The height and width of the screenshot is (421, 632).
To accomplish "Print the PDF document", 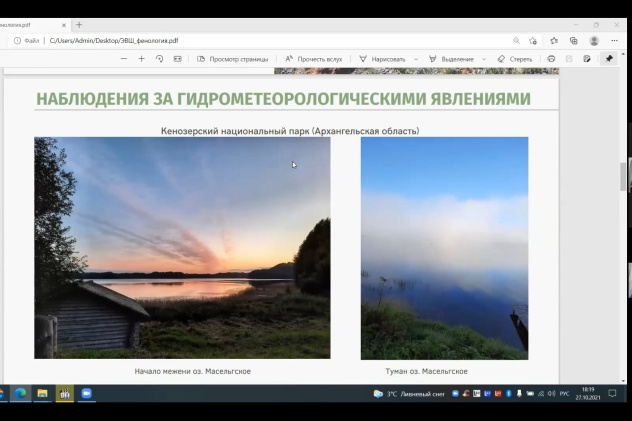I will click(x=551, y=59).
